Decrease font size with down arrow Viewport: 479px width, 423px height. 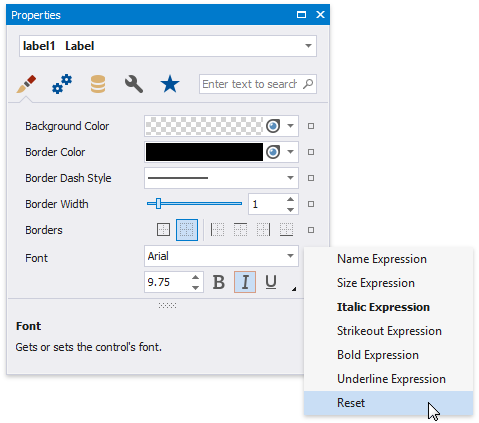point(196,287)
